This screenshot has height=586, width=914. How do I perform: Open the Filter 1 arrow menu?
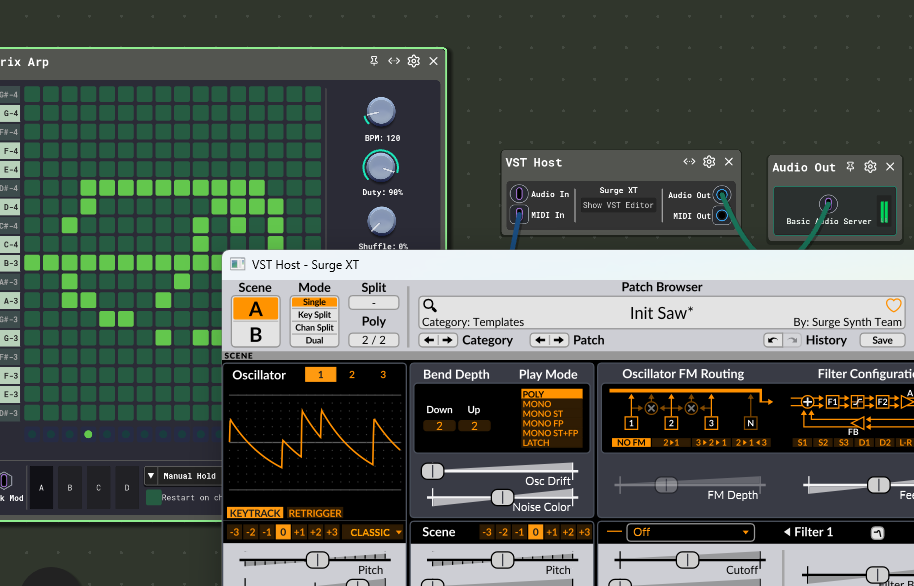pyautogui.click(x=787, y=532)
